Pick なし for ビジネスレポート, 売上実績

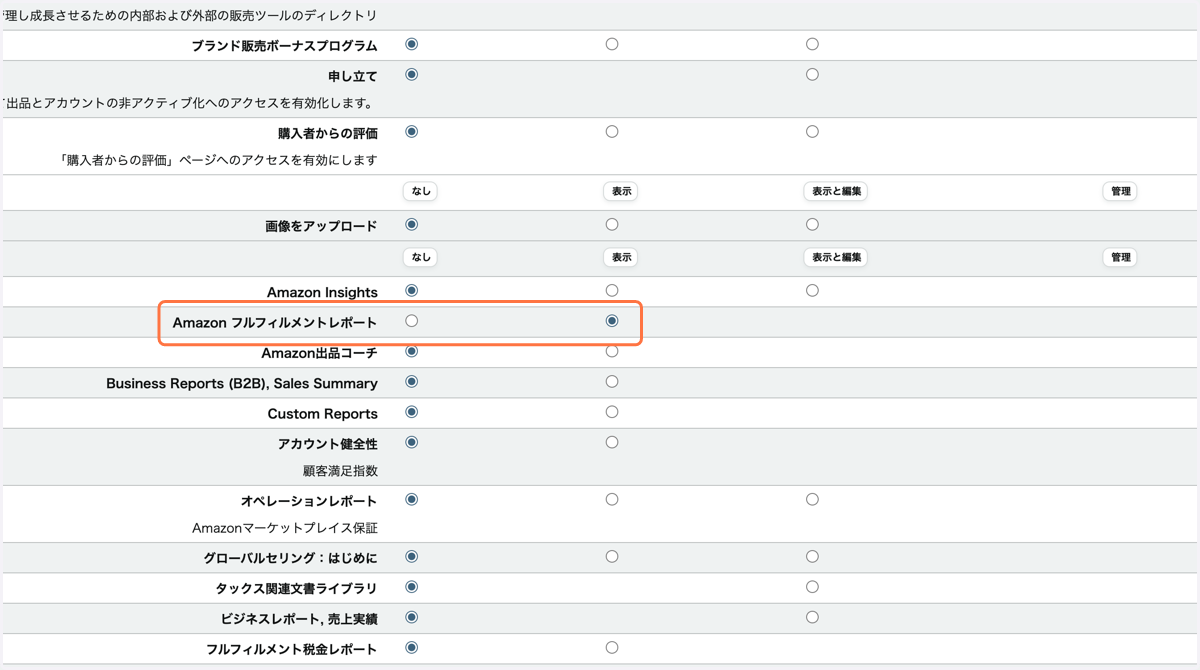coord(411,617)
